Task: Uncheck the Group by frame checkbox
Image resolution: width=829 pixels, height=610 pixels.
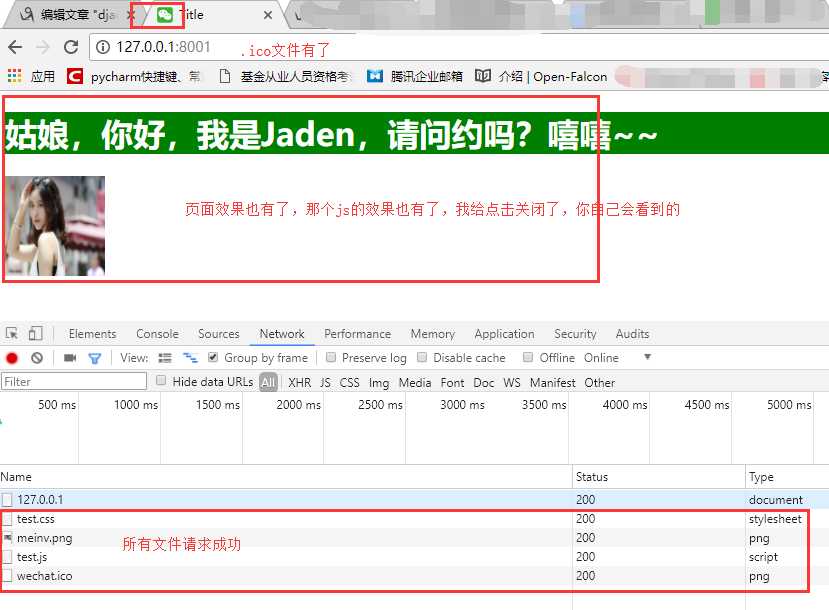Action: point(213,357)
